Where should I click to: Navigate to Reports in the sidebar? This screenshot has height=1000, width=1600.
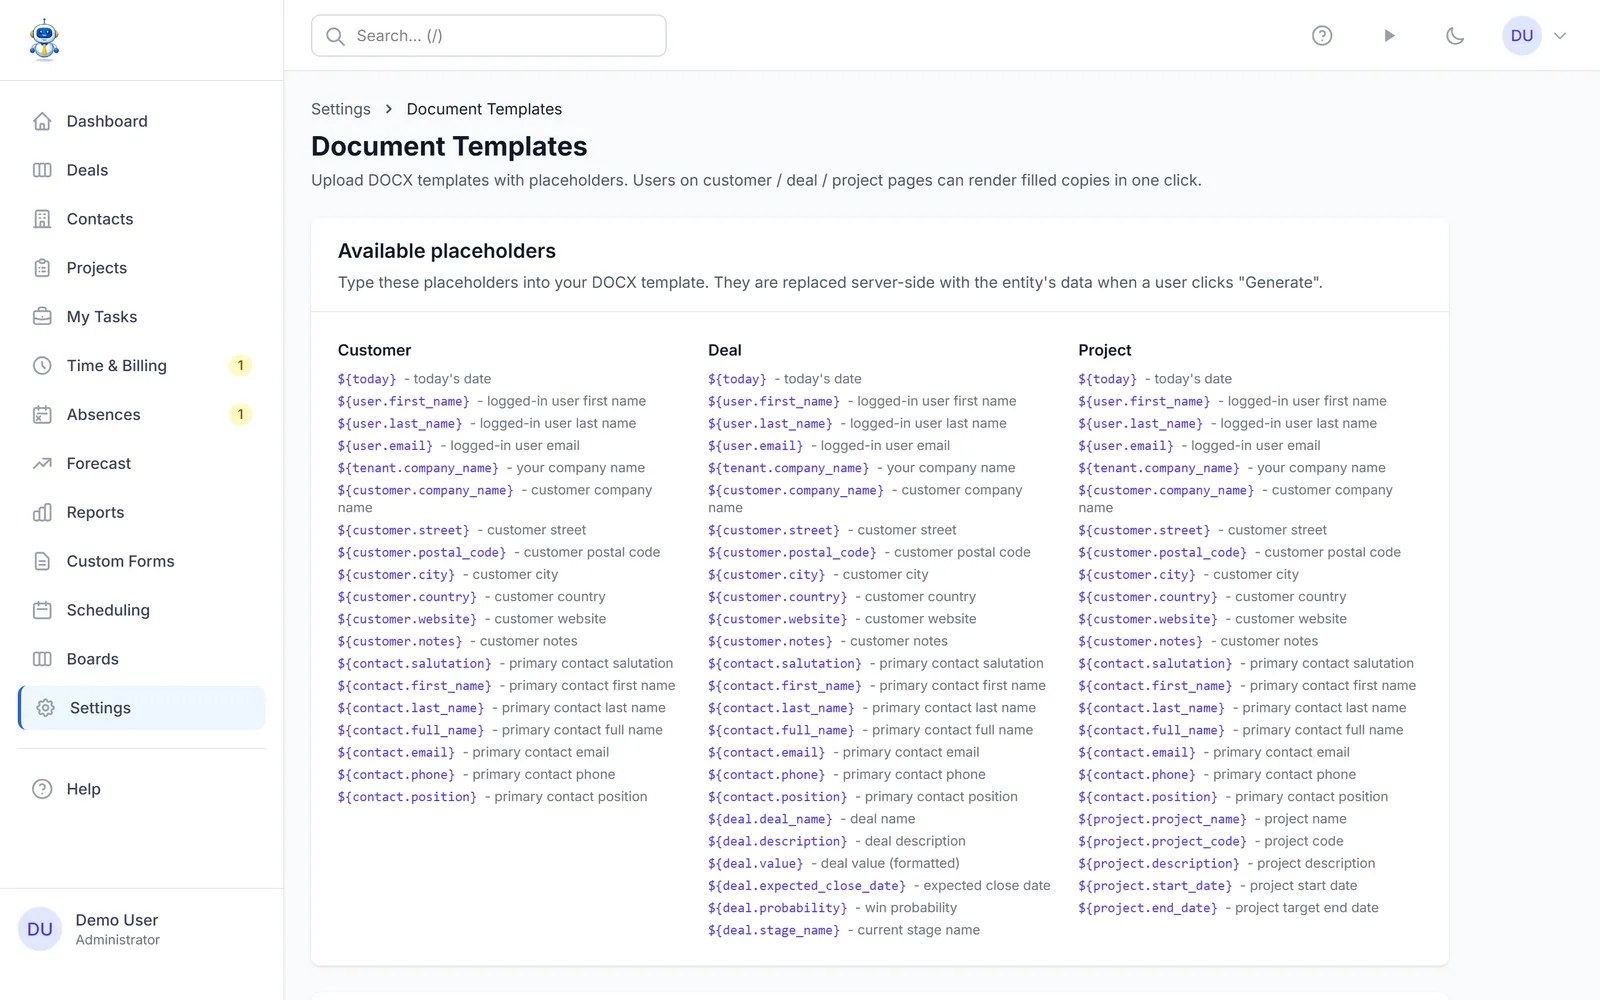(142, 513)
